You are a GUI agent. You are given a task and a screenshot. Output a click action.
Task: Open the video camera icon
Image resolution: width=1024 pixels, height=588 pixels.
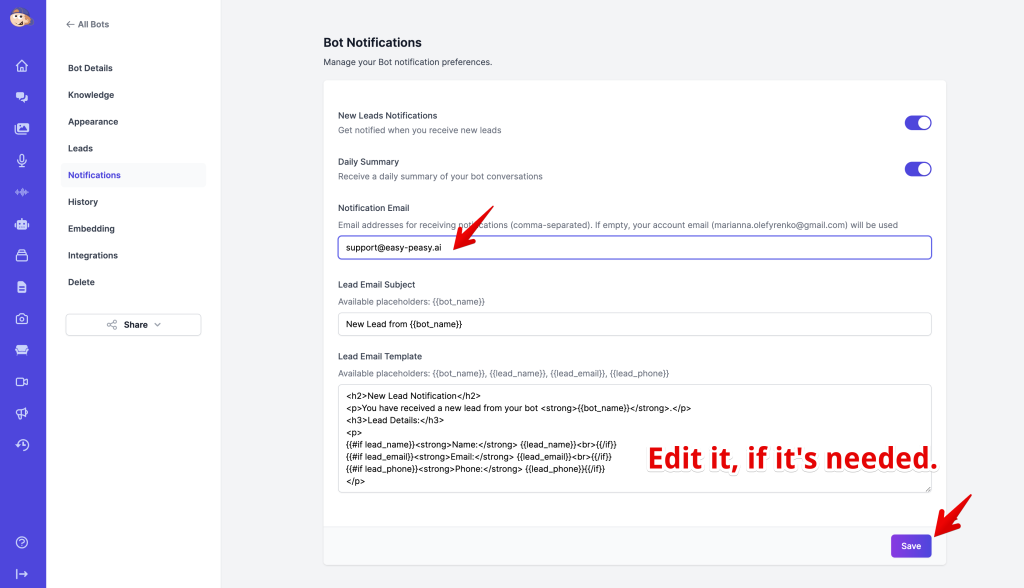click(22, 382)
